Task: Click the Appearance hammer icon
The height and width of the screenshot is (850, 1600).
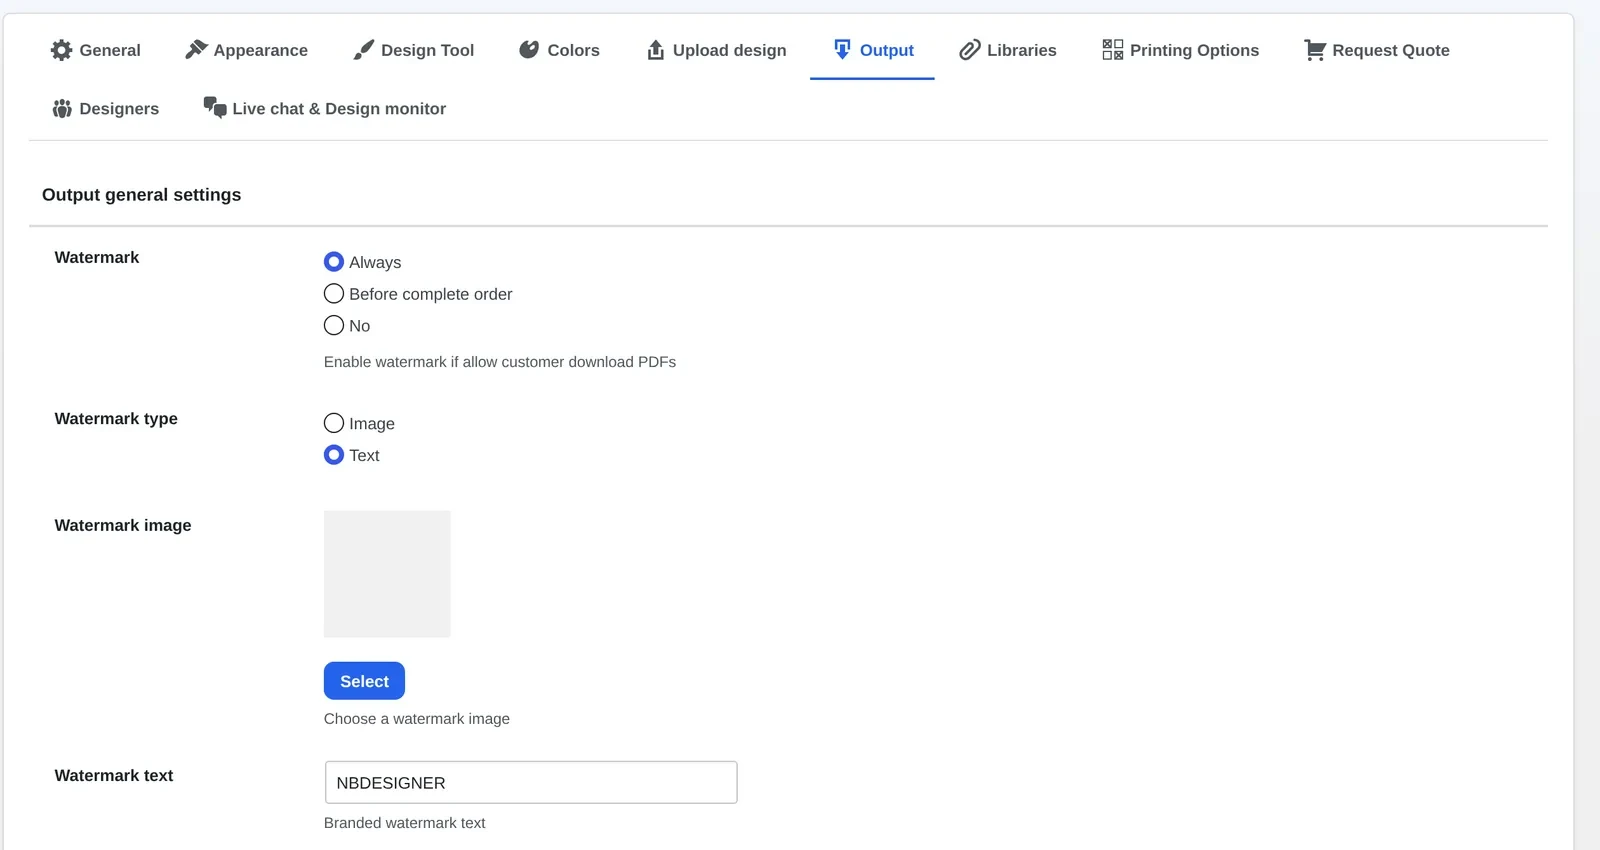Action: (196, 50)
